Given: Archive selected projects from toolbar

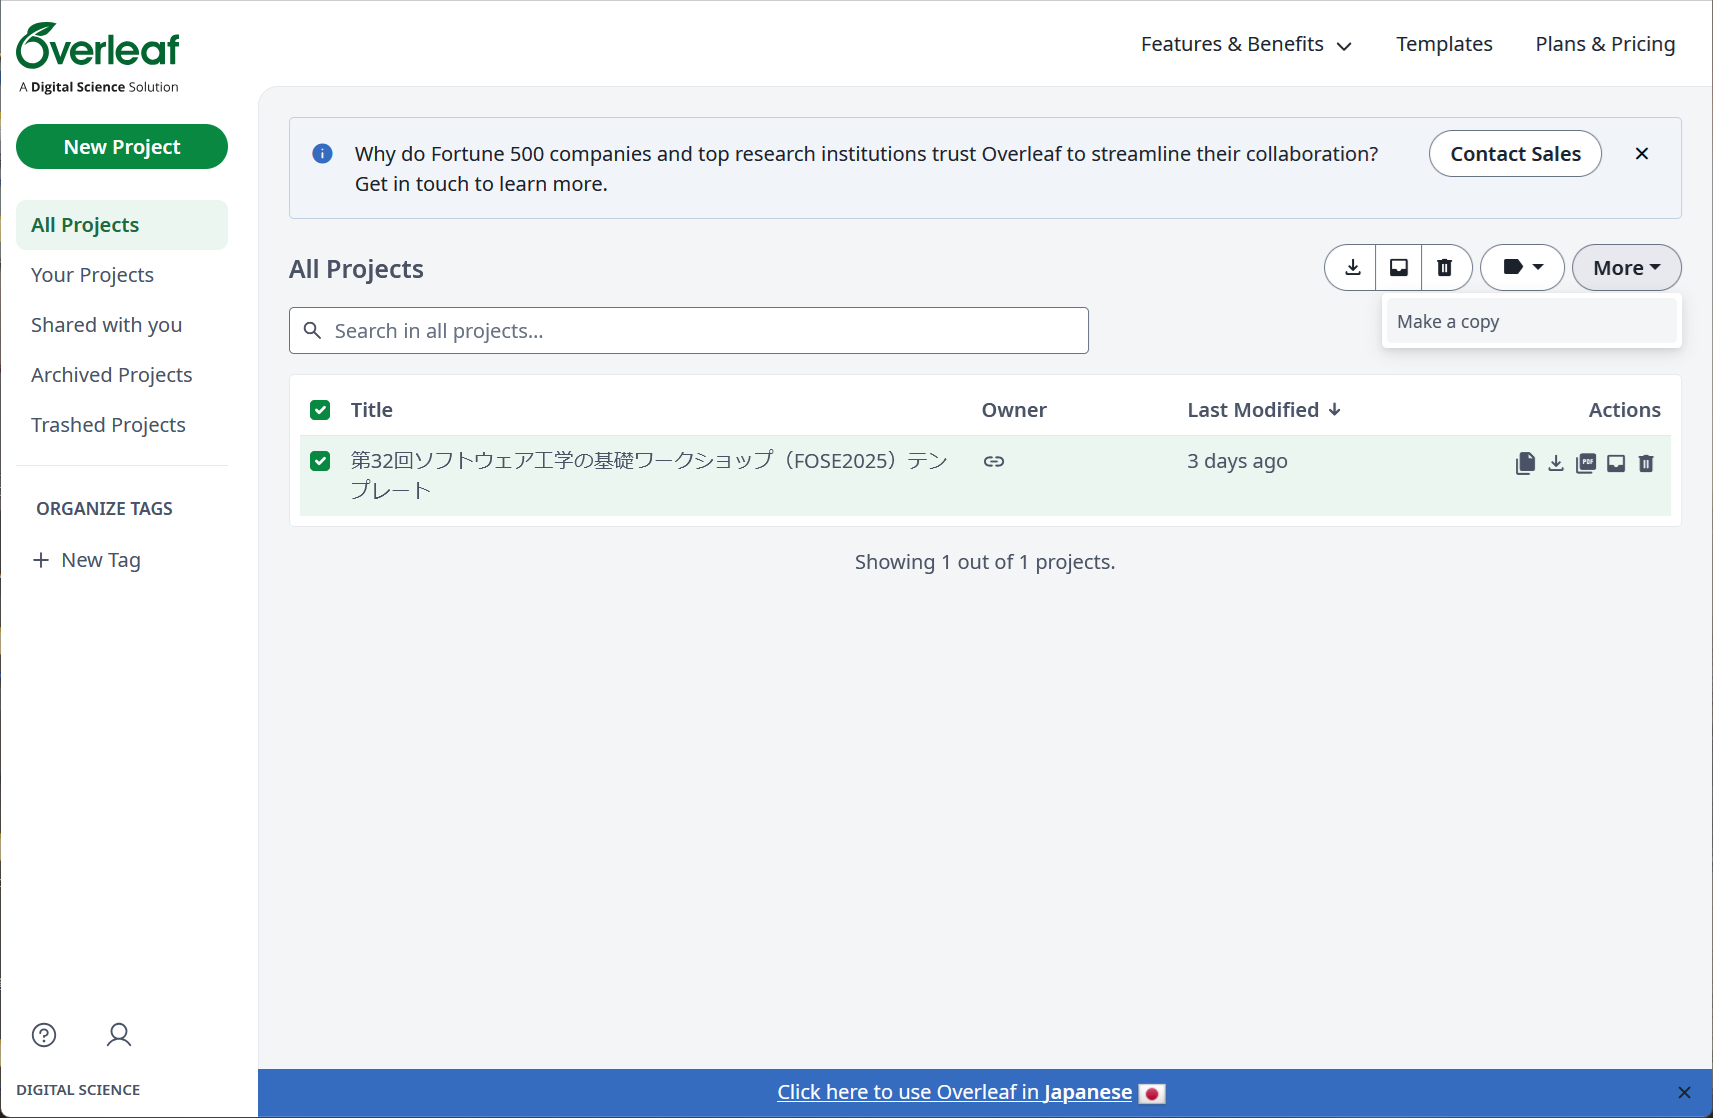Looking at the screenshot, I should (x=1399, y=268).
